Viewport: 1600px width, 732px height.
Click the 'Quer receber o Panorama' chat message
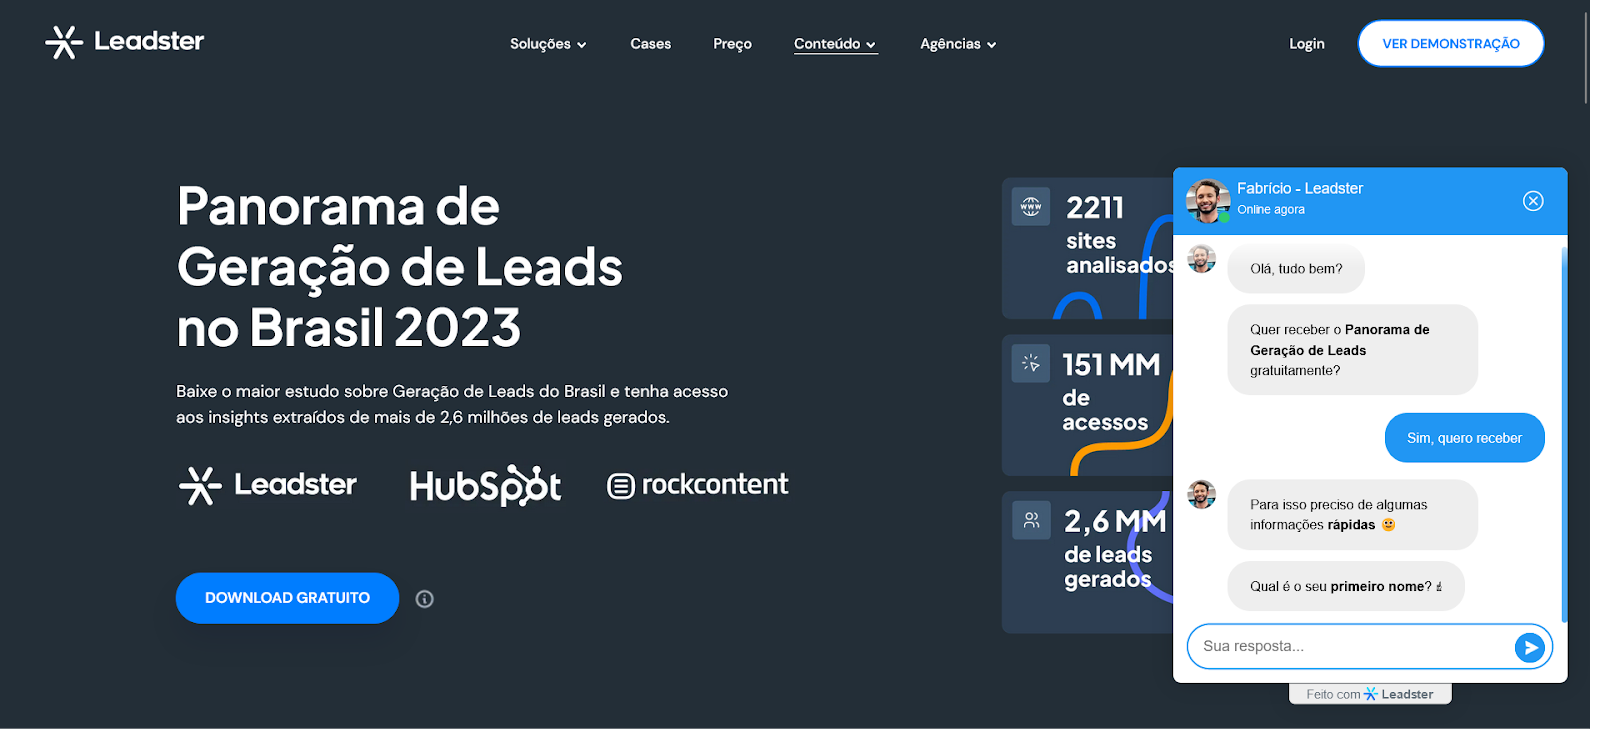(x=1352, y=350)
